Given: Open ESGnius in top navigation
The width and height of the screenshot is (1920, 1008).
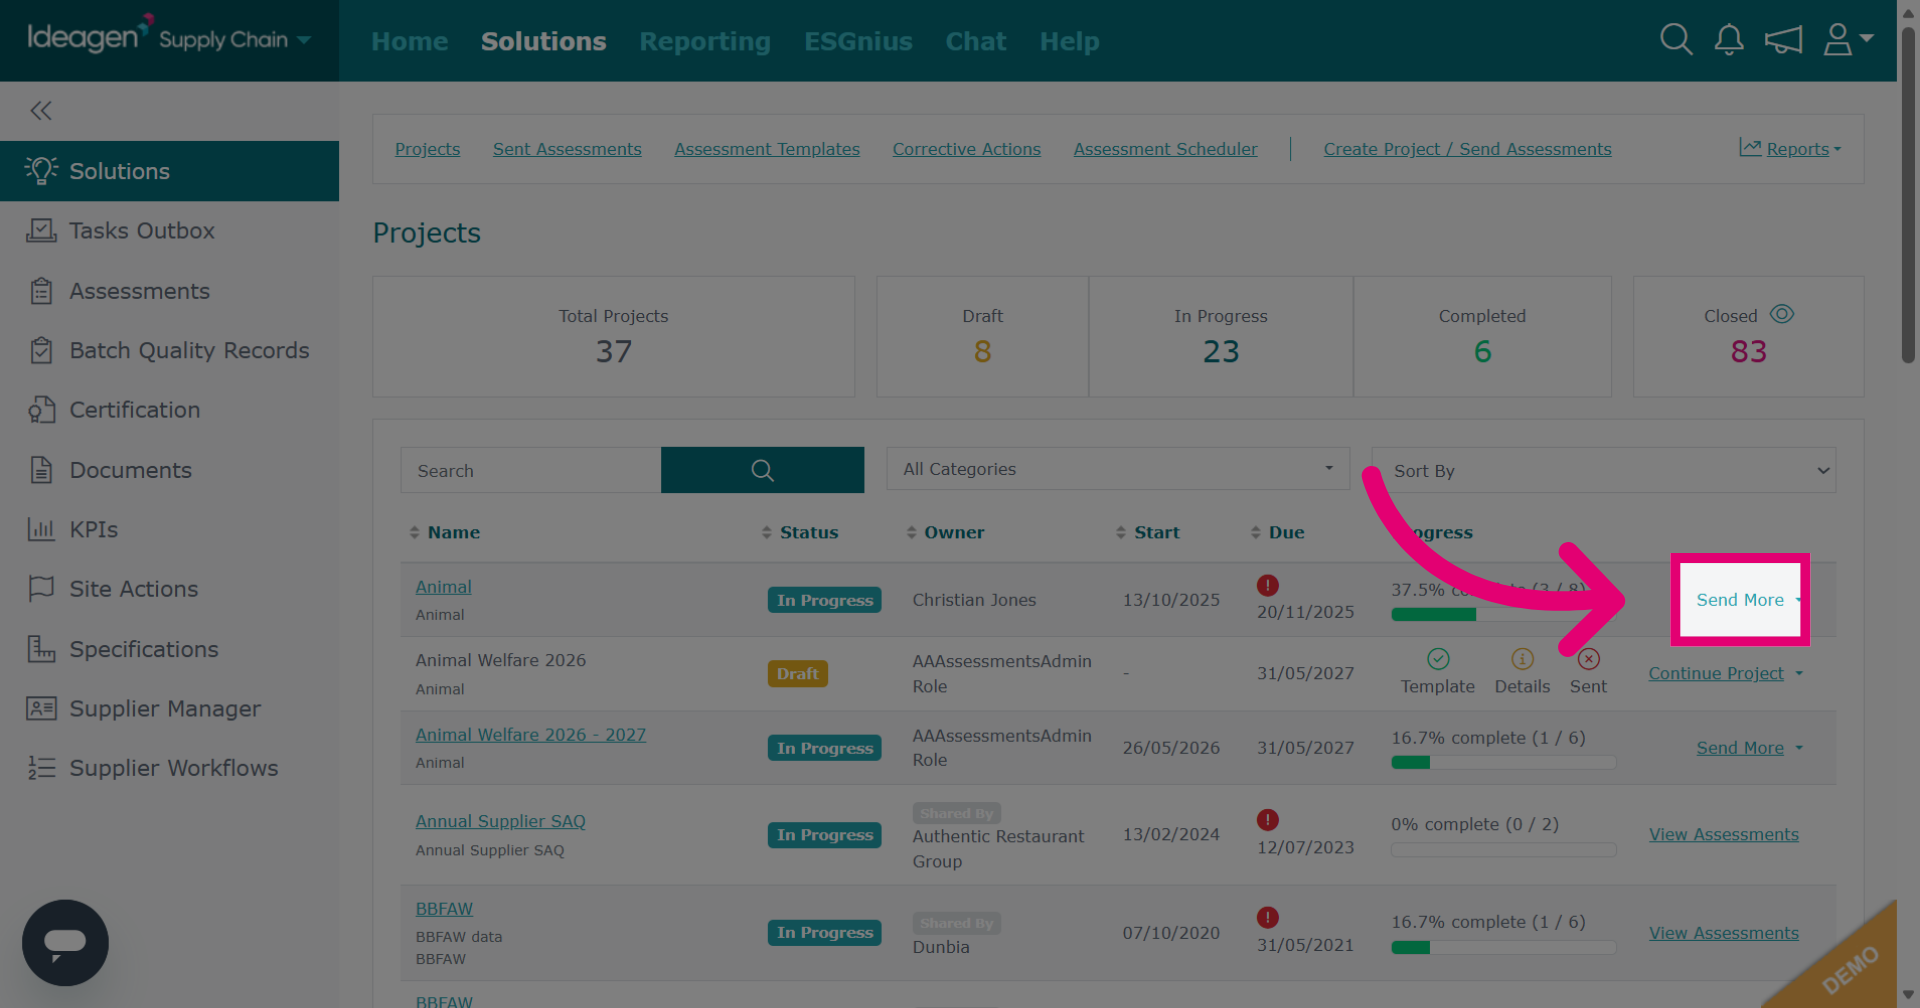Looking at the screenshot, I should [858, 41].
